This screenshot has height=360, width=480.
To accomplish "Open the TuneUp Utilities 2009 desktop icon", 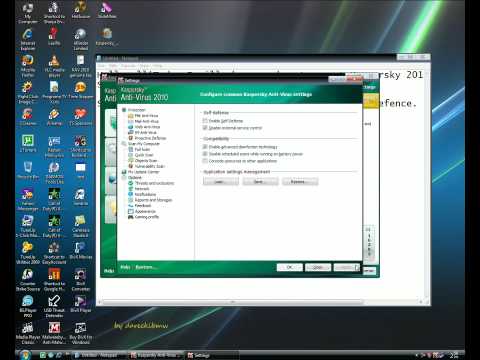I will point(28,253).
